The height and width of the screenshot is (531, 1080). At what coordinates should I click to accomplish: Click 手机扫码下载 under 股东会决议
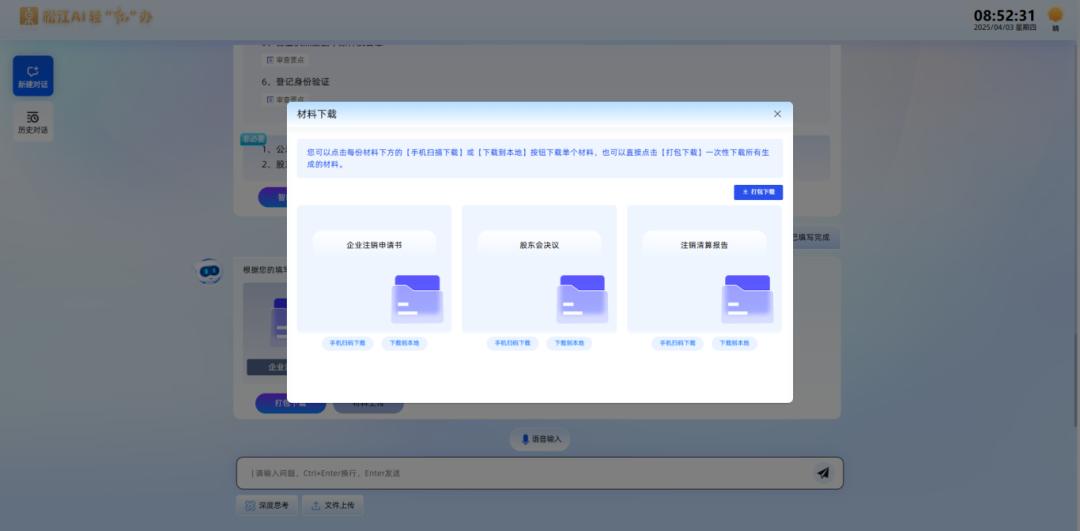pyautogui.click(x=513, y=343)
